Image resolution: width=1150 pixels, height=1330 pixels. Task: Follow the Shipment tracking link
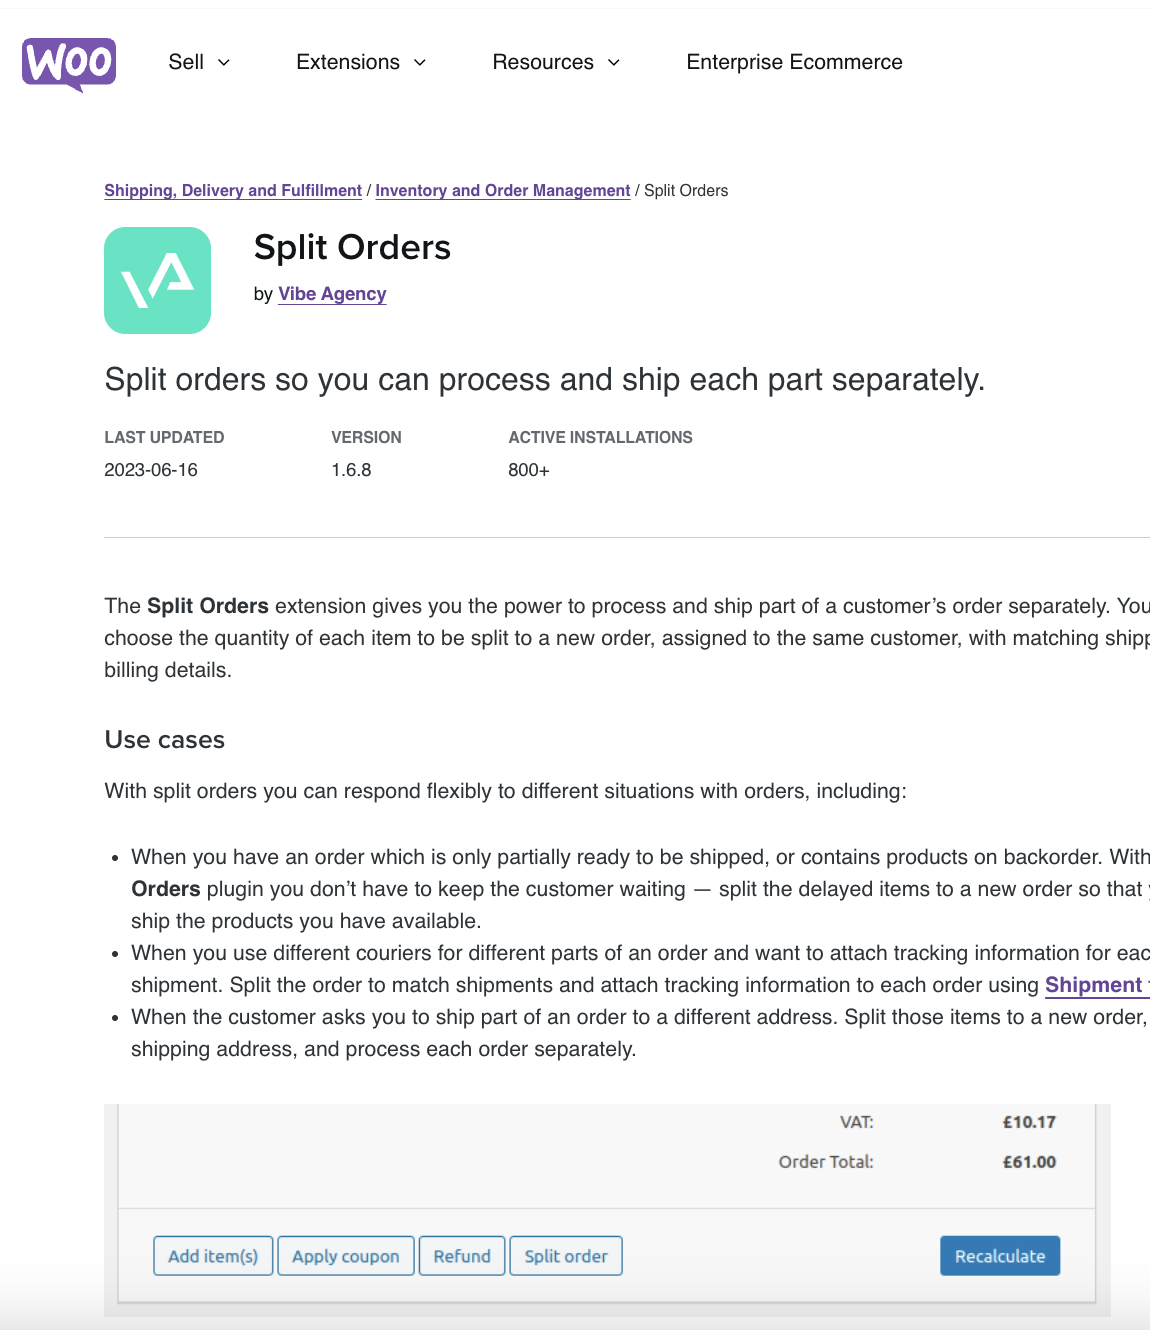pyautogui.click(x=1096, y=985)
